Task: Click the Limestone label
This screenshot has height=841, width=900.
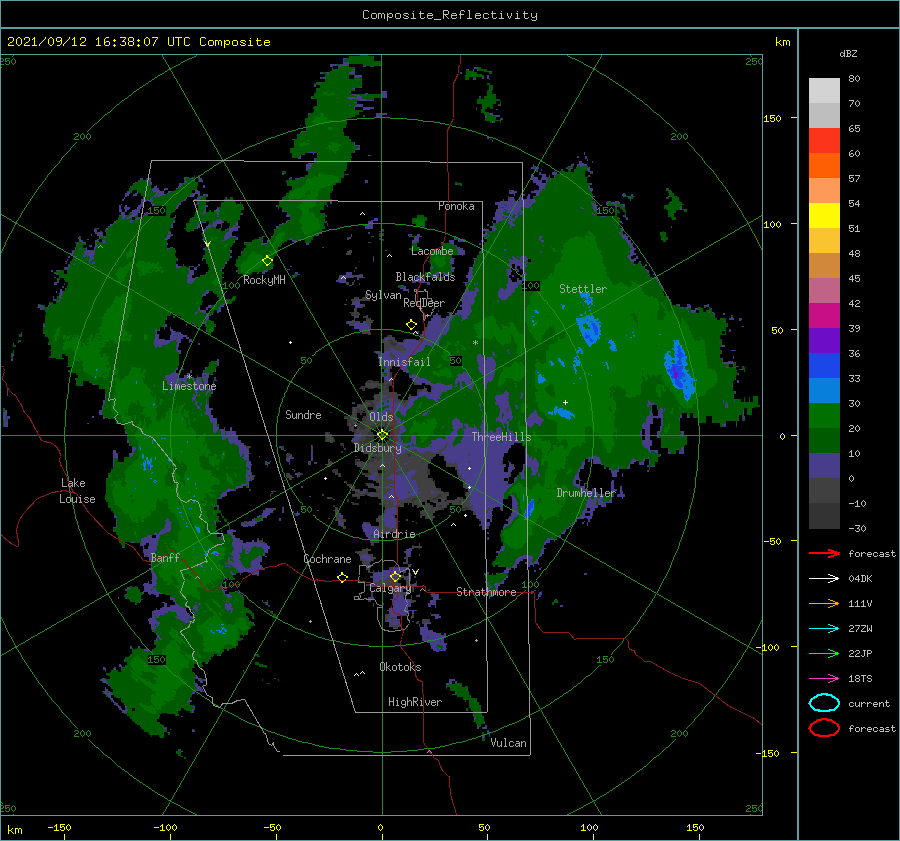Action: pos(189,386)
